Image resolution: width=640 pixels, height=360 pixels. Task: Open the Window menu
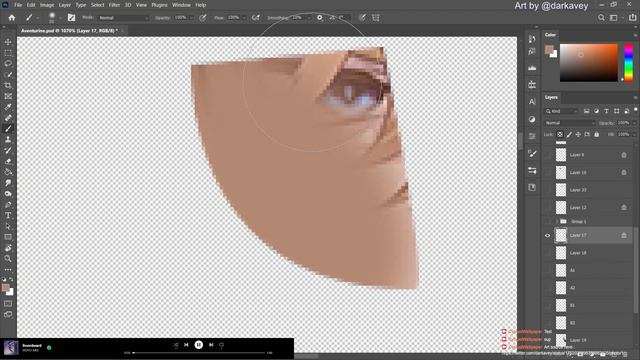tap(181, 5)
